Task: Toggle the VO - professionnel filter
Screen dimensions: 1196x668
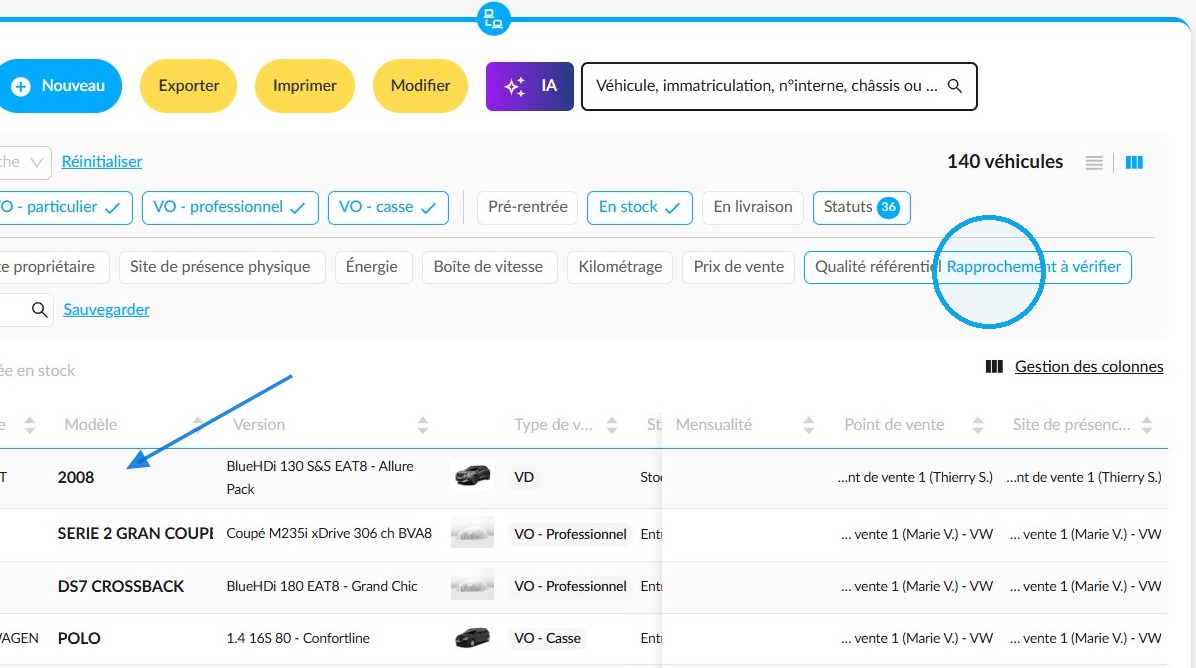Action: tap(230, 207)
